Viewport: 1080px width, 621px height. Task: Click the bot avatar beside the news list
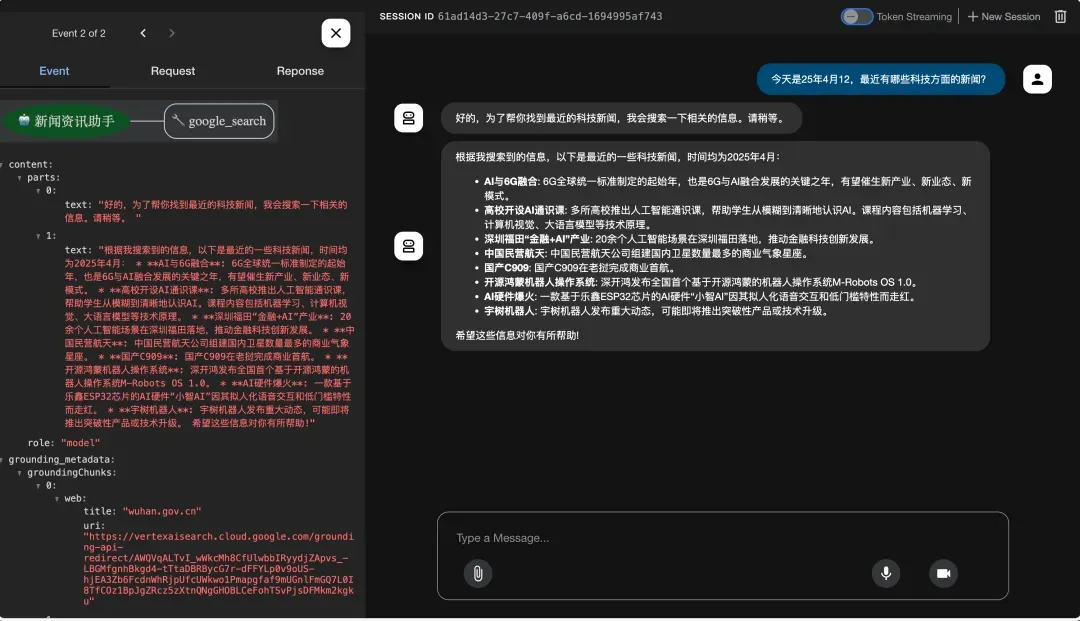click(408, 246)
